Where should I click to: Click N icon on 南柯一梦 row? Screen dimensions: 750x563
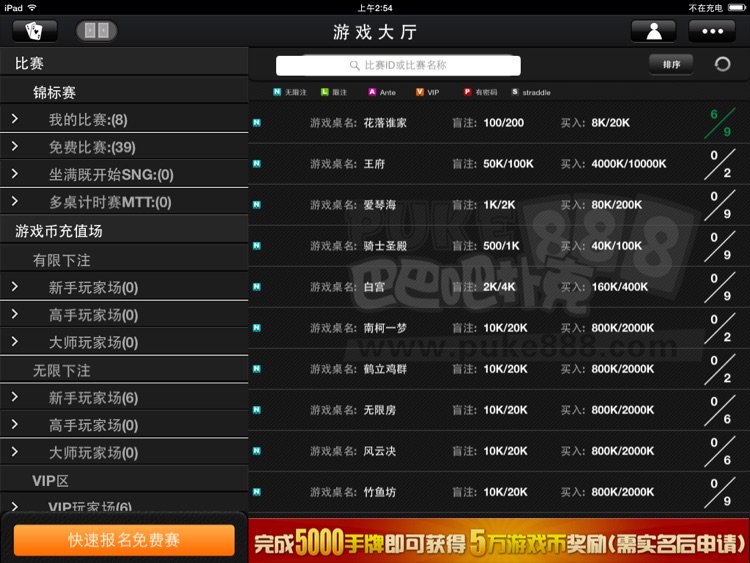pyautogui.click(x=257, y=328)
